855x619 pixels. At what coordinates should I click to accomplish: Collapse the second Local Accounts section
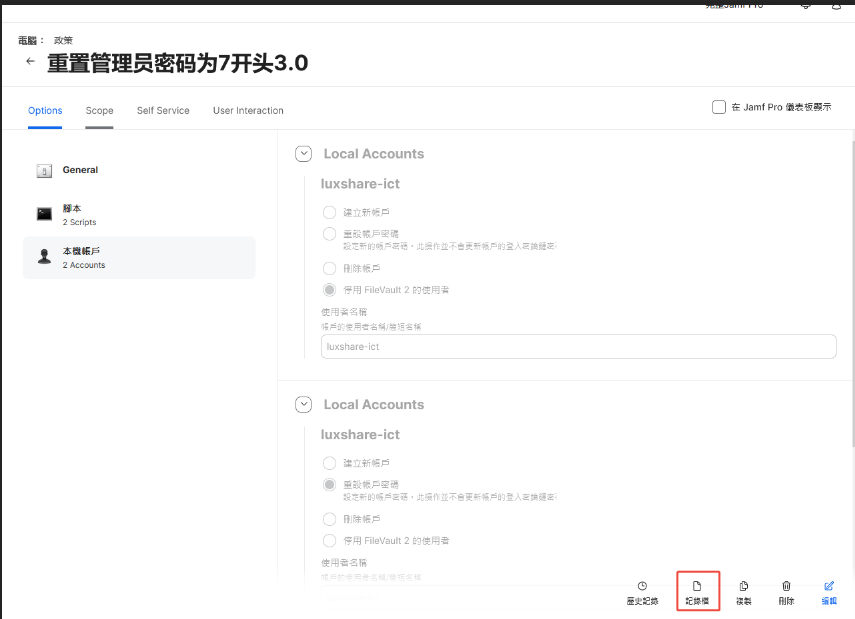[303, 405]
